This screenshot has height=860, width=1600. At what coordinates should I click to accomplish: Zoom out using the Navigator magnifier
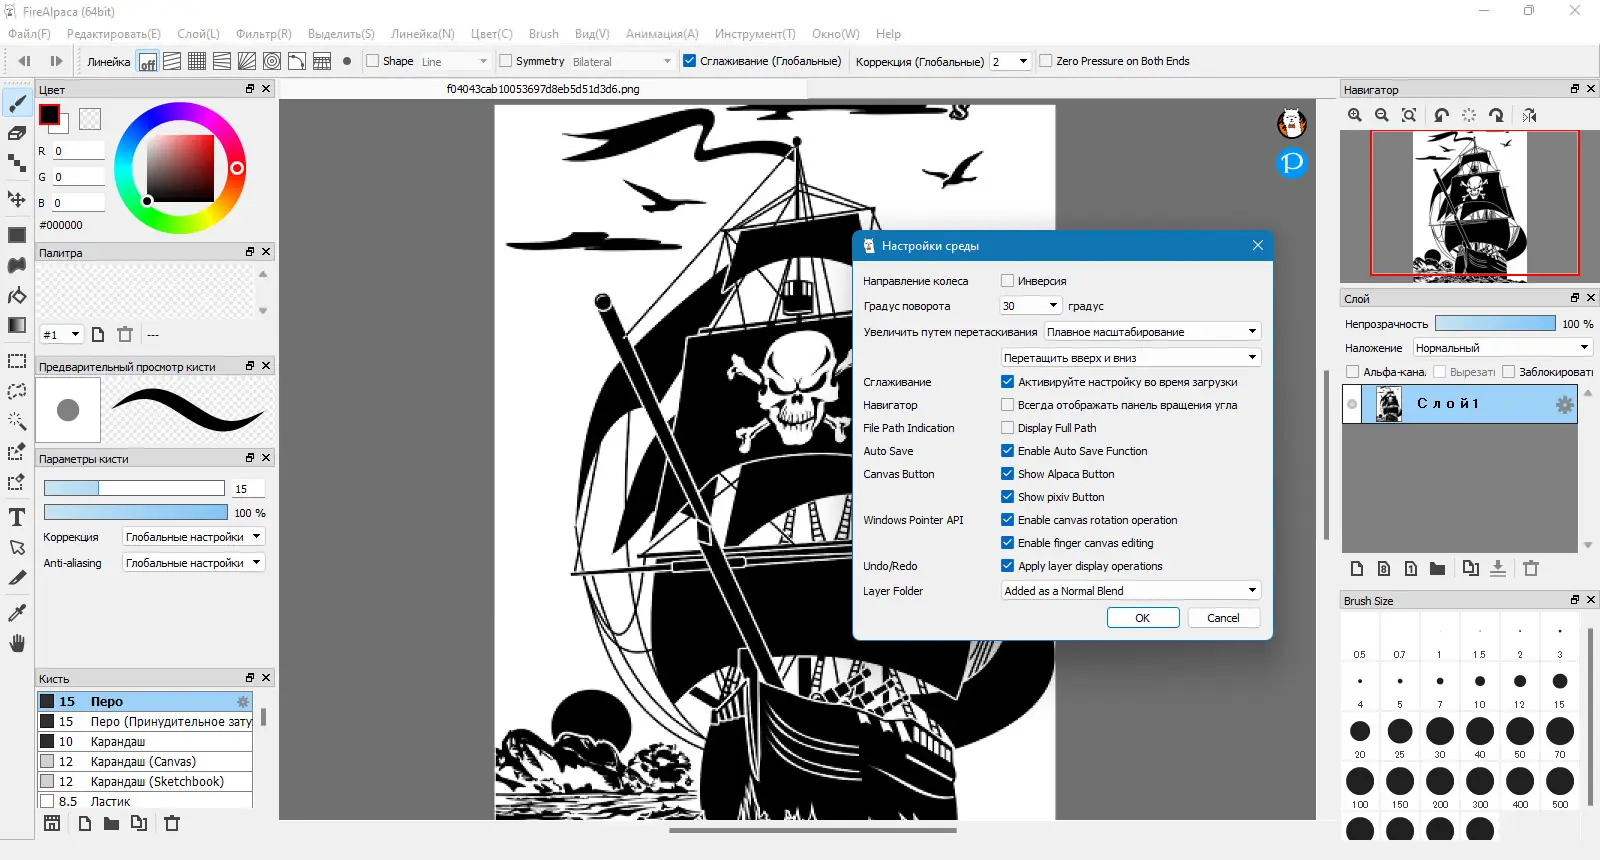pos(1382,115)
